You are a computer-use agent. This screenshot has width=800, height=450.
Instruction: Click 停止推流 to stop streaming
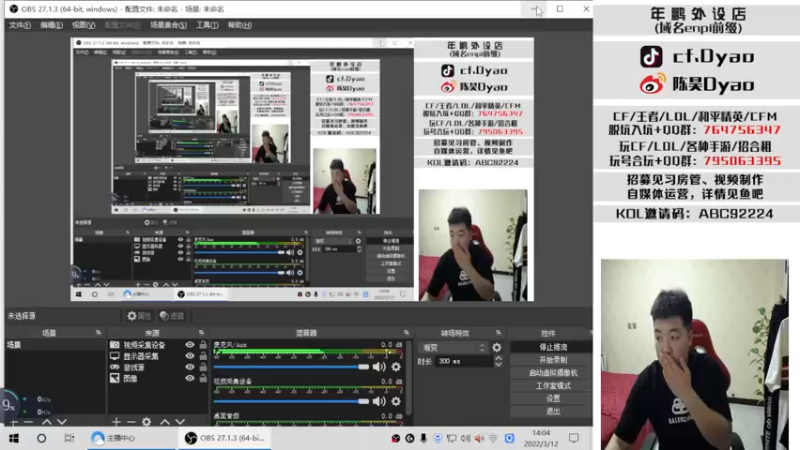click(552, 347)
